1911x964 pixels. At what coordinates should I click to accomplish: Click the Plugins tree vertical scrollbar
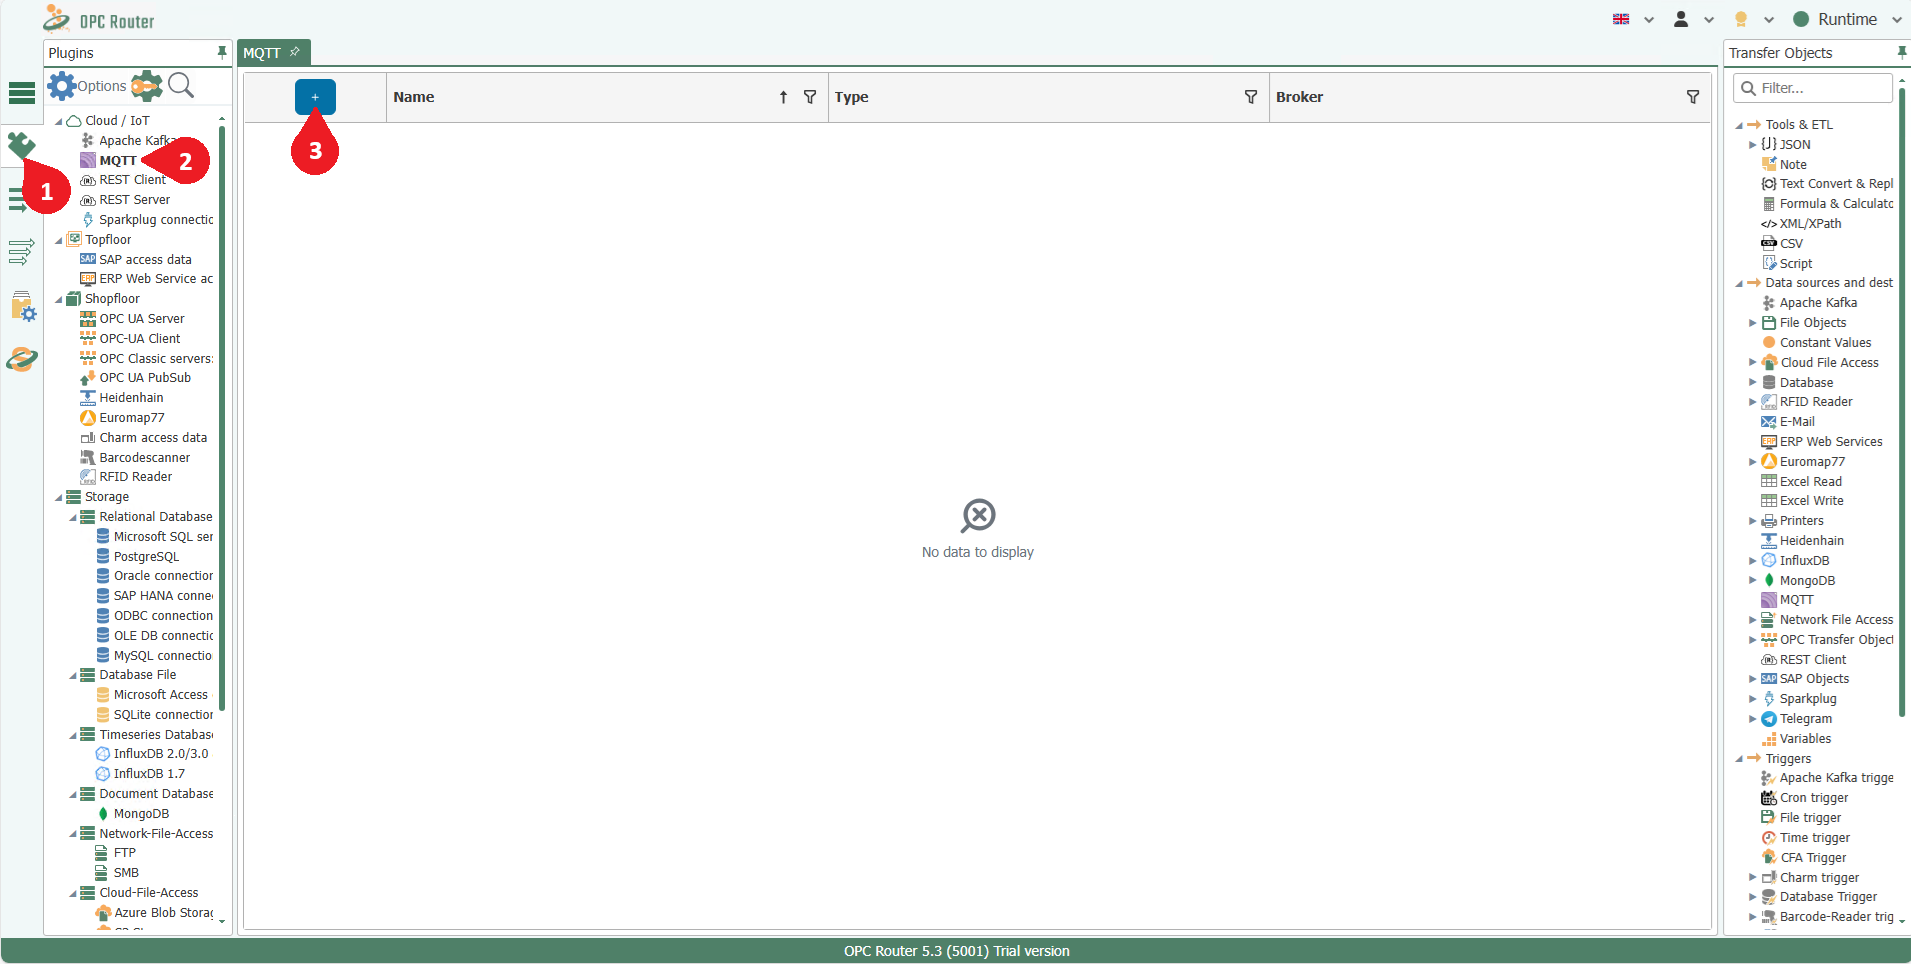click(222, 418)
